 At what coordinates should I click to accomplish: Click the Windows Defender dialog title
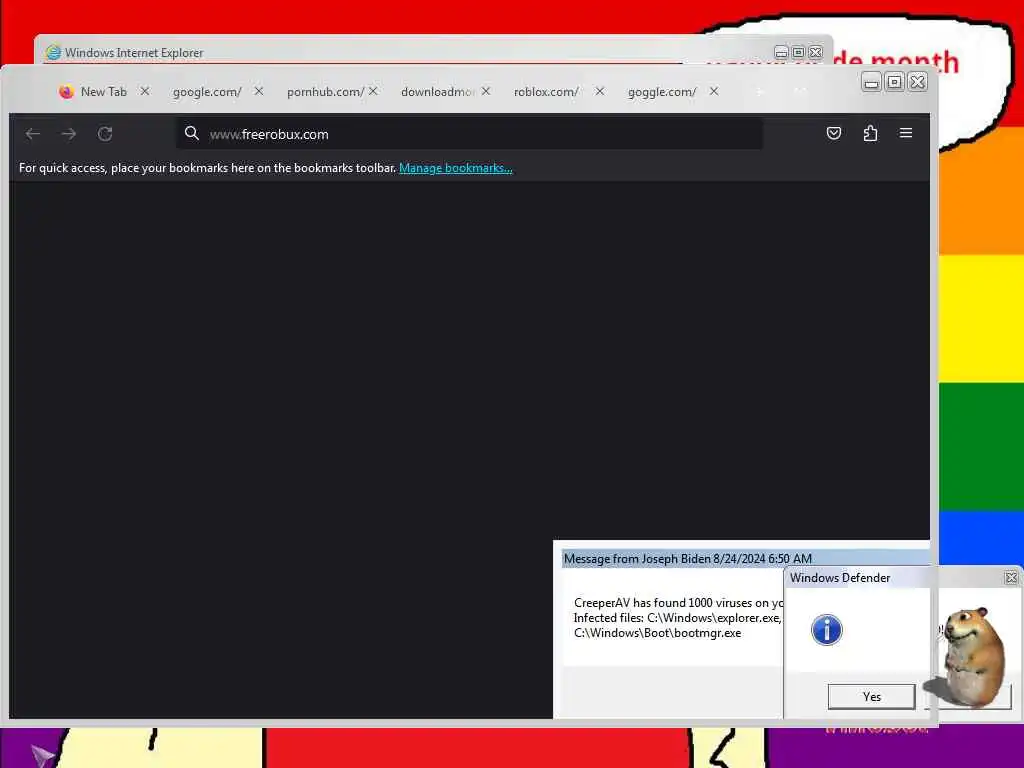(x=840, y=578)
